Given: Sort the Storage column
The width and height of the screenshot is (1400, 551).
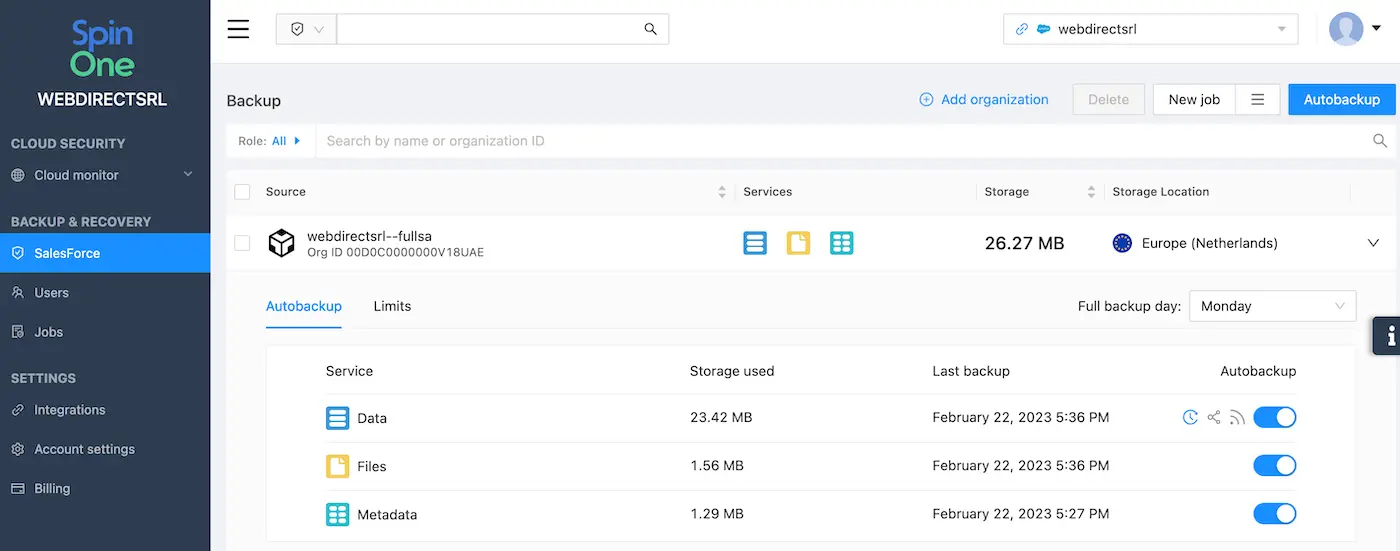Looking at the screenshot, I should [1092, 192].
